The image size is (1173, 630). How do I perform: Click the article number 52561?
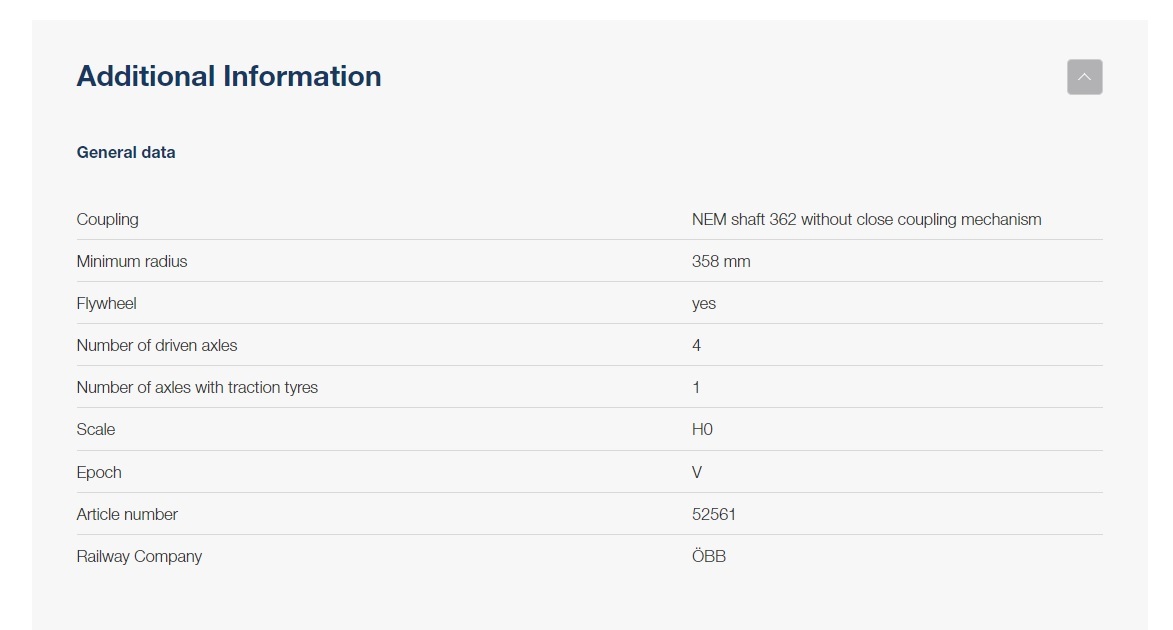tap(714, 514)
